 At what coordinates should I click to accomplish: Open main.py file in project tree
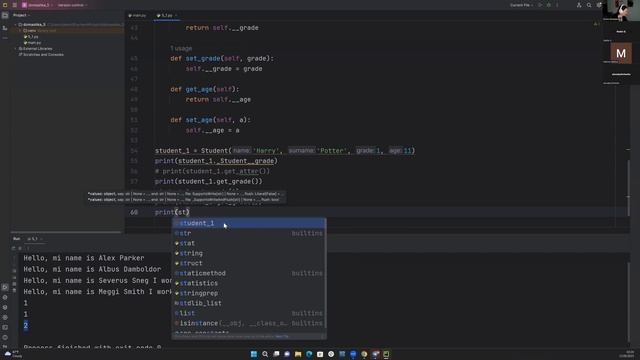pyautogui.click(x=34, y=42)
